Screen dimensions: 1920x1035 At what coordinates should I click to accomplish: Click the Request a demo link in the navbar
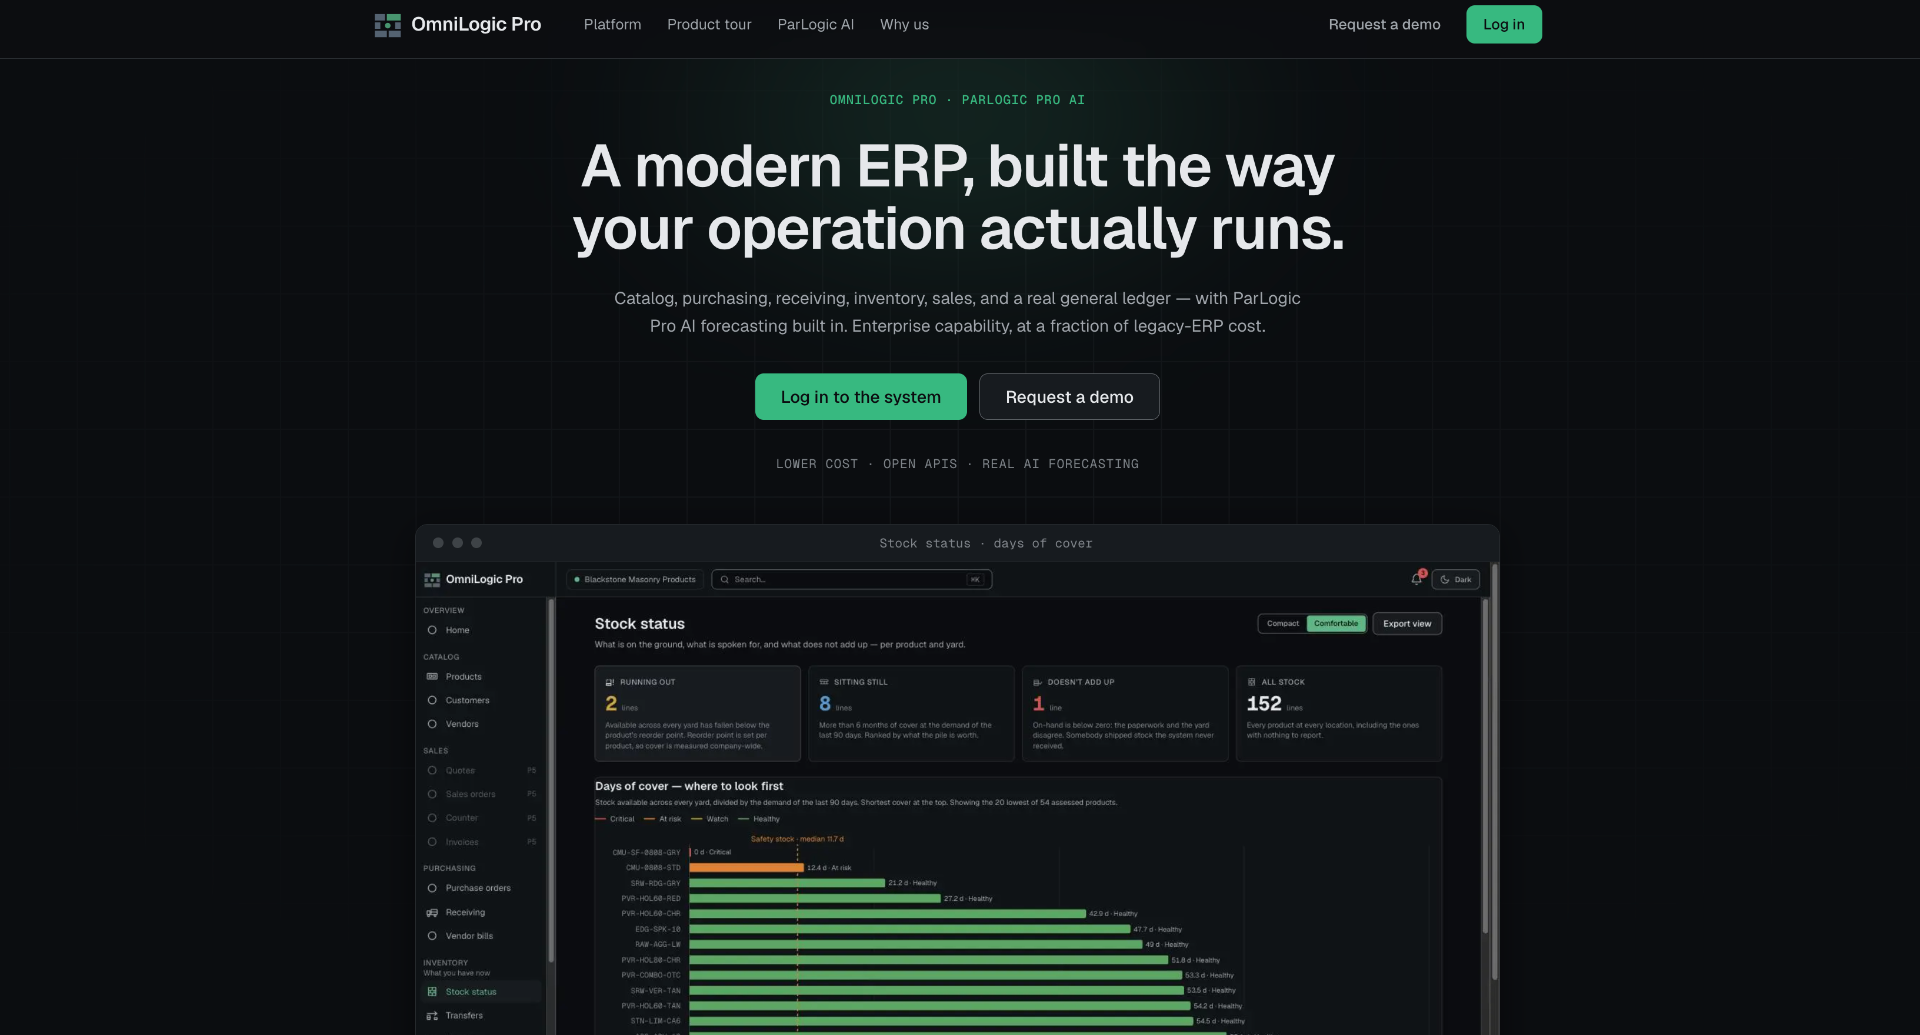(x=1385, y=25)
